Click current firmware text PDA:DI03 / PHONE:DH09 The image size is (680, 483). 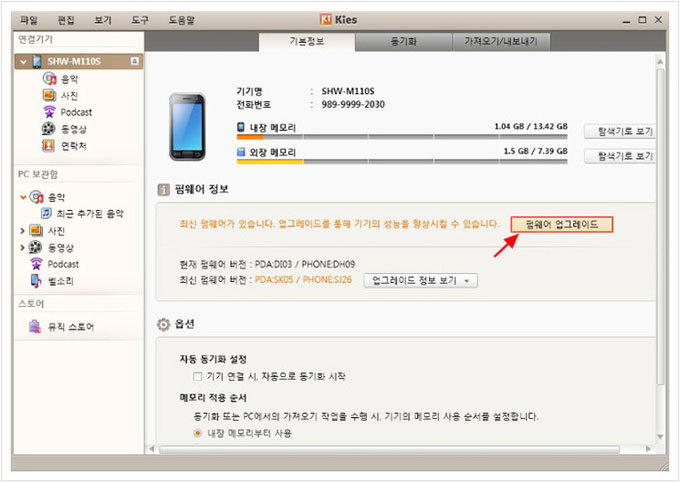click(x=305, y=264)
